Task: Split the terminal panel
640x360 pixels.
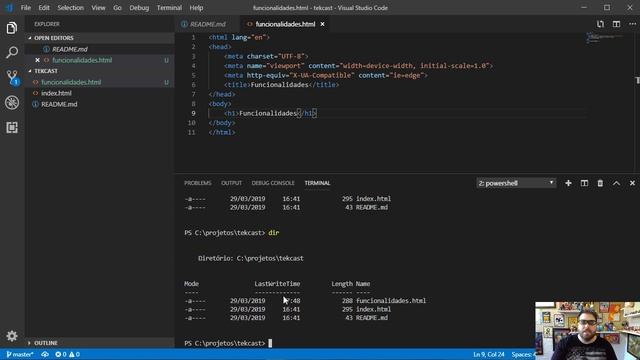Action: (584, 183)
